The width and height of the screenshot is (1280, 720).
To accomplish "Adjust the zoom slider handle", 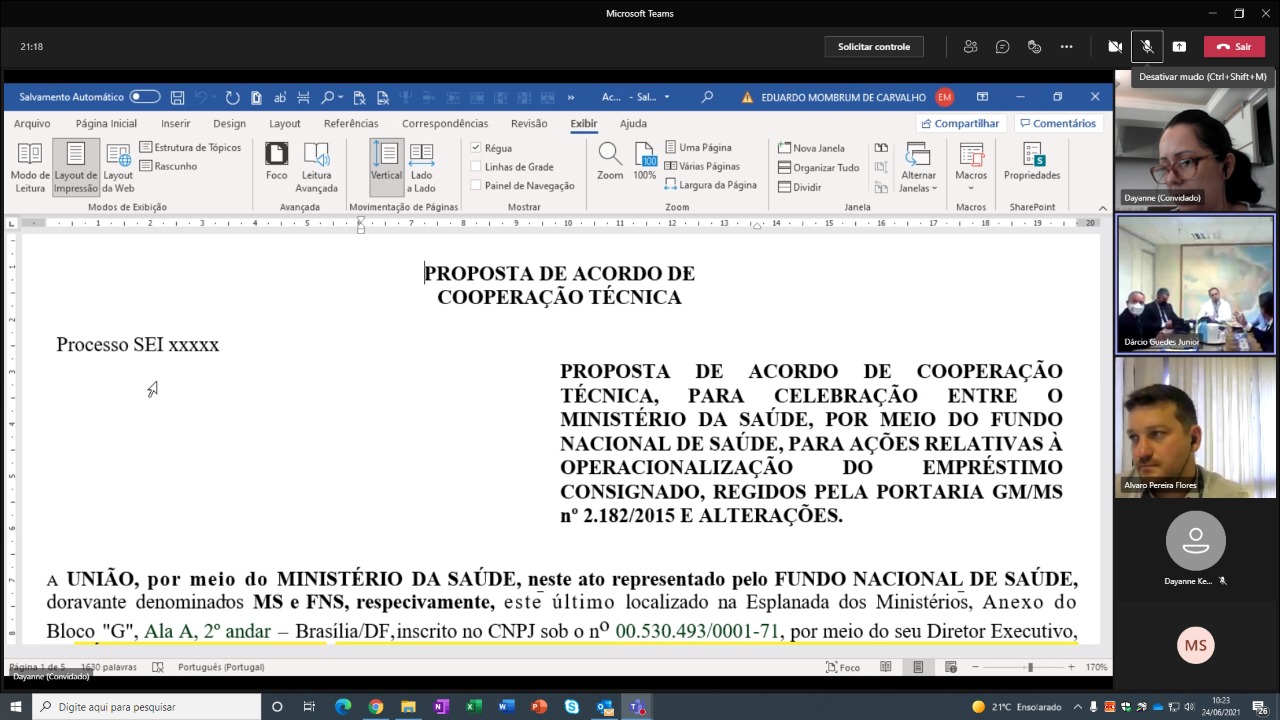I will point(1030,667).
